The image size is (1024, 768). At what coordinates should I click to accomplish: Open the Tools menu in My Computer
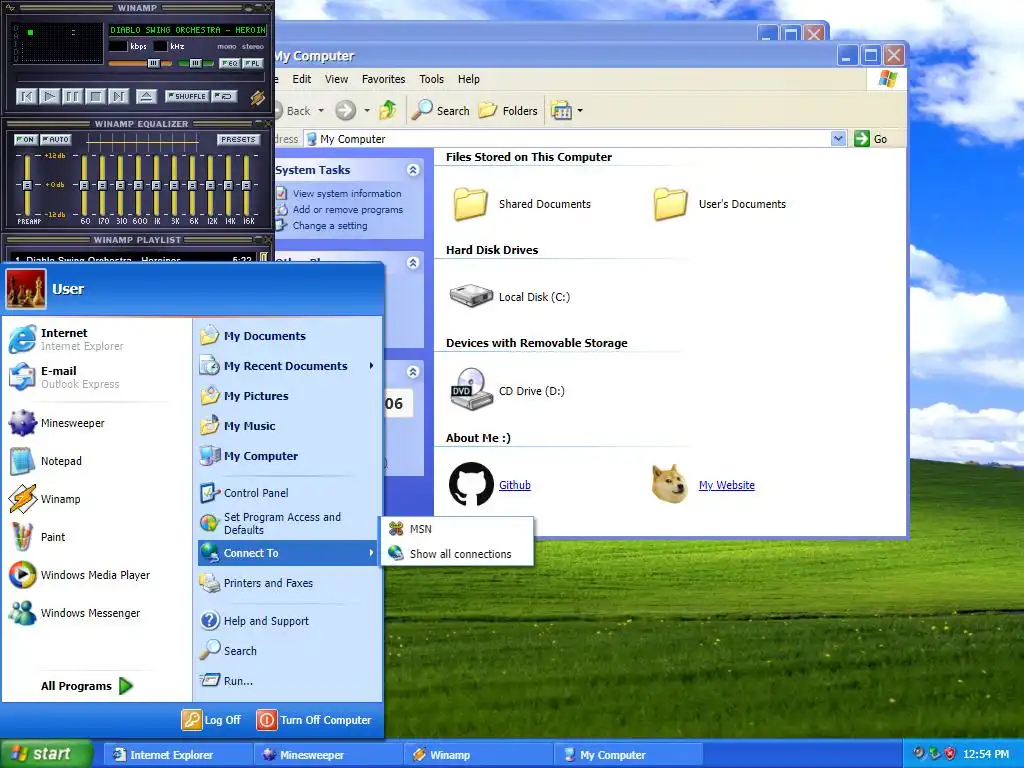click(x=432, y=79)
